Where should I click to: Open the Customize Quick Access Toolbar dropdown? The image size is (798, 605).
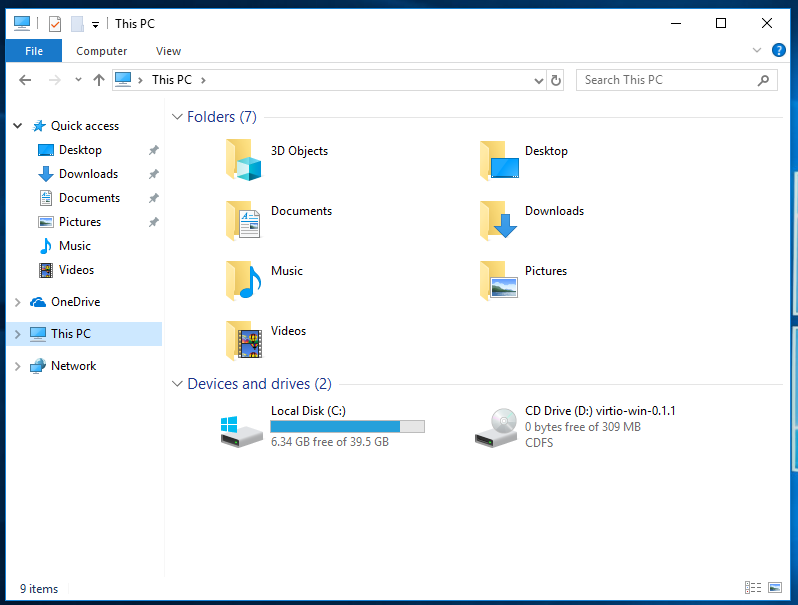pyautogui.click(x=95, y=24)
